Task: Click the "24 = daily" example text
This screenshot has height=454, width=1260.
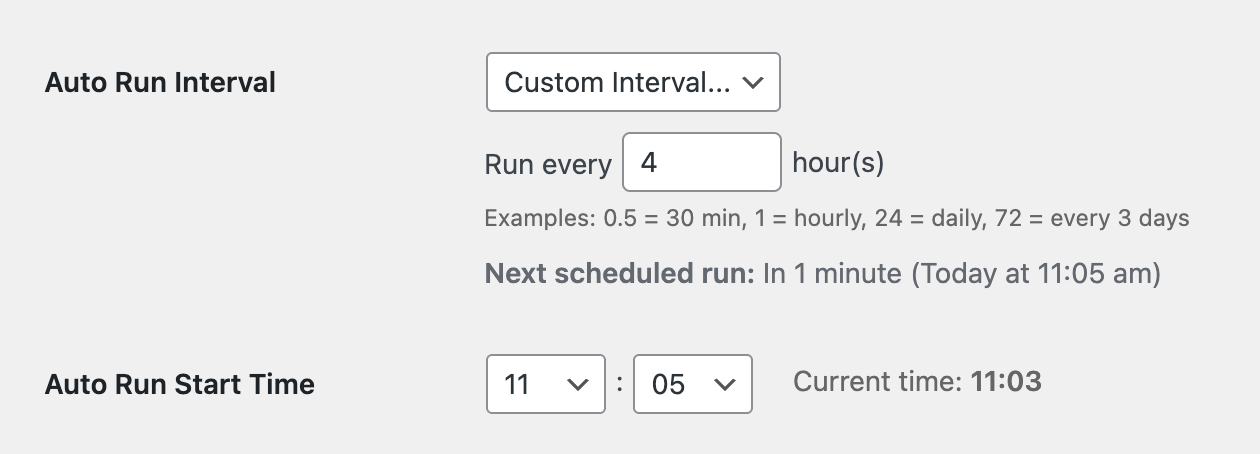Action: [x=926, y=218]
